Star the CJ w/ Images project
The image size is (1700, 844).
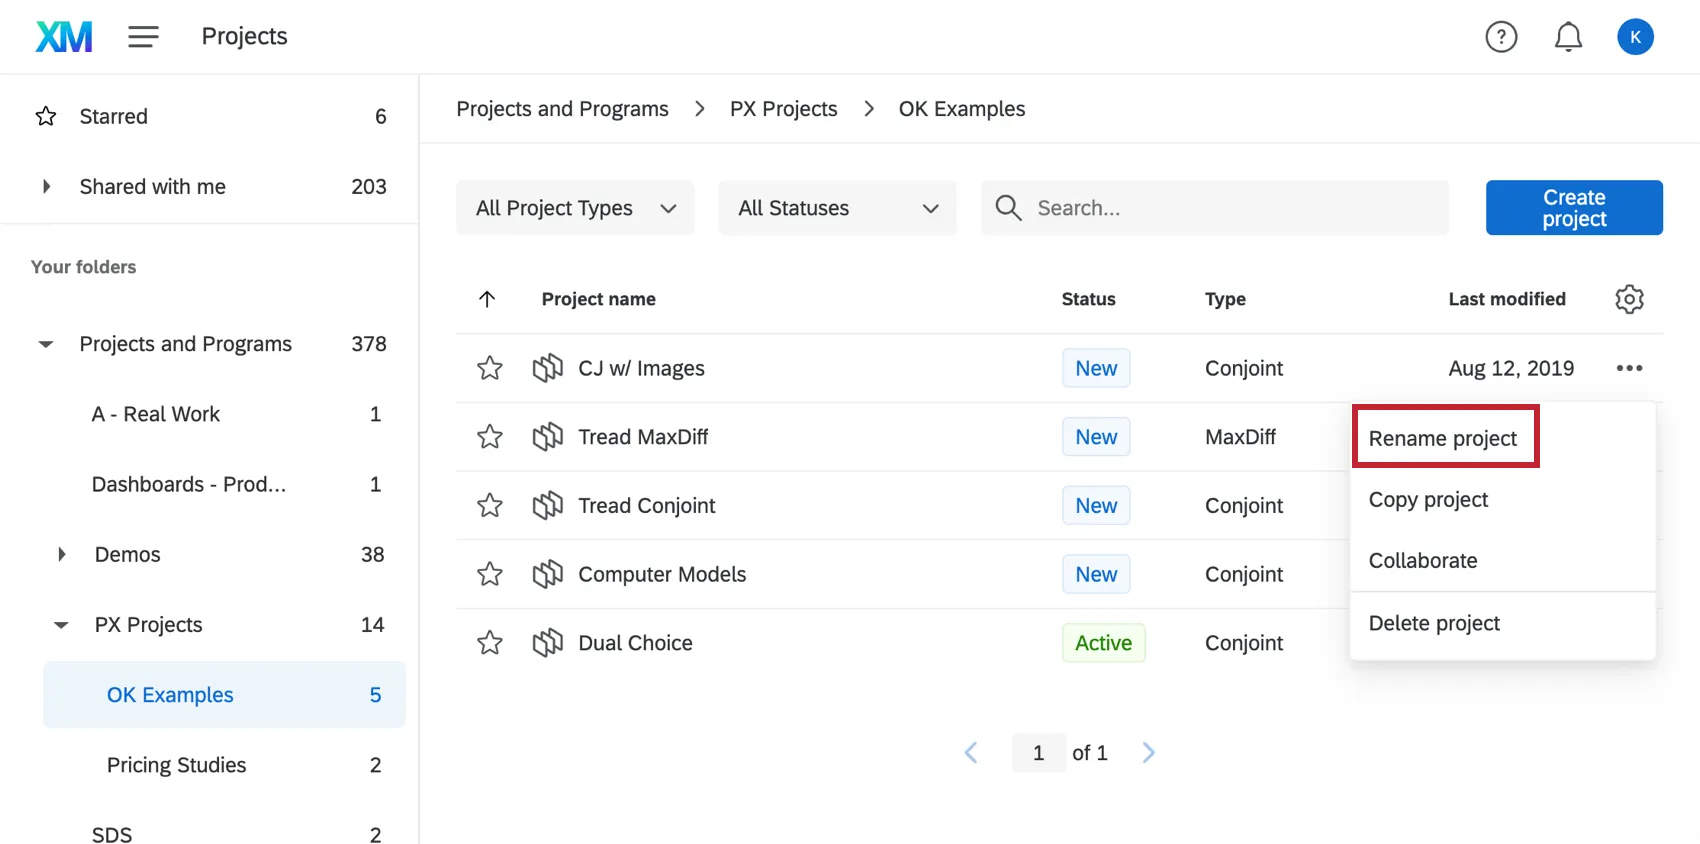490,368
